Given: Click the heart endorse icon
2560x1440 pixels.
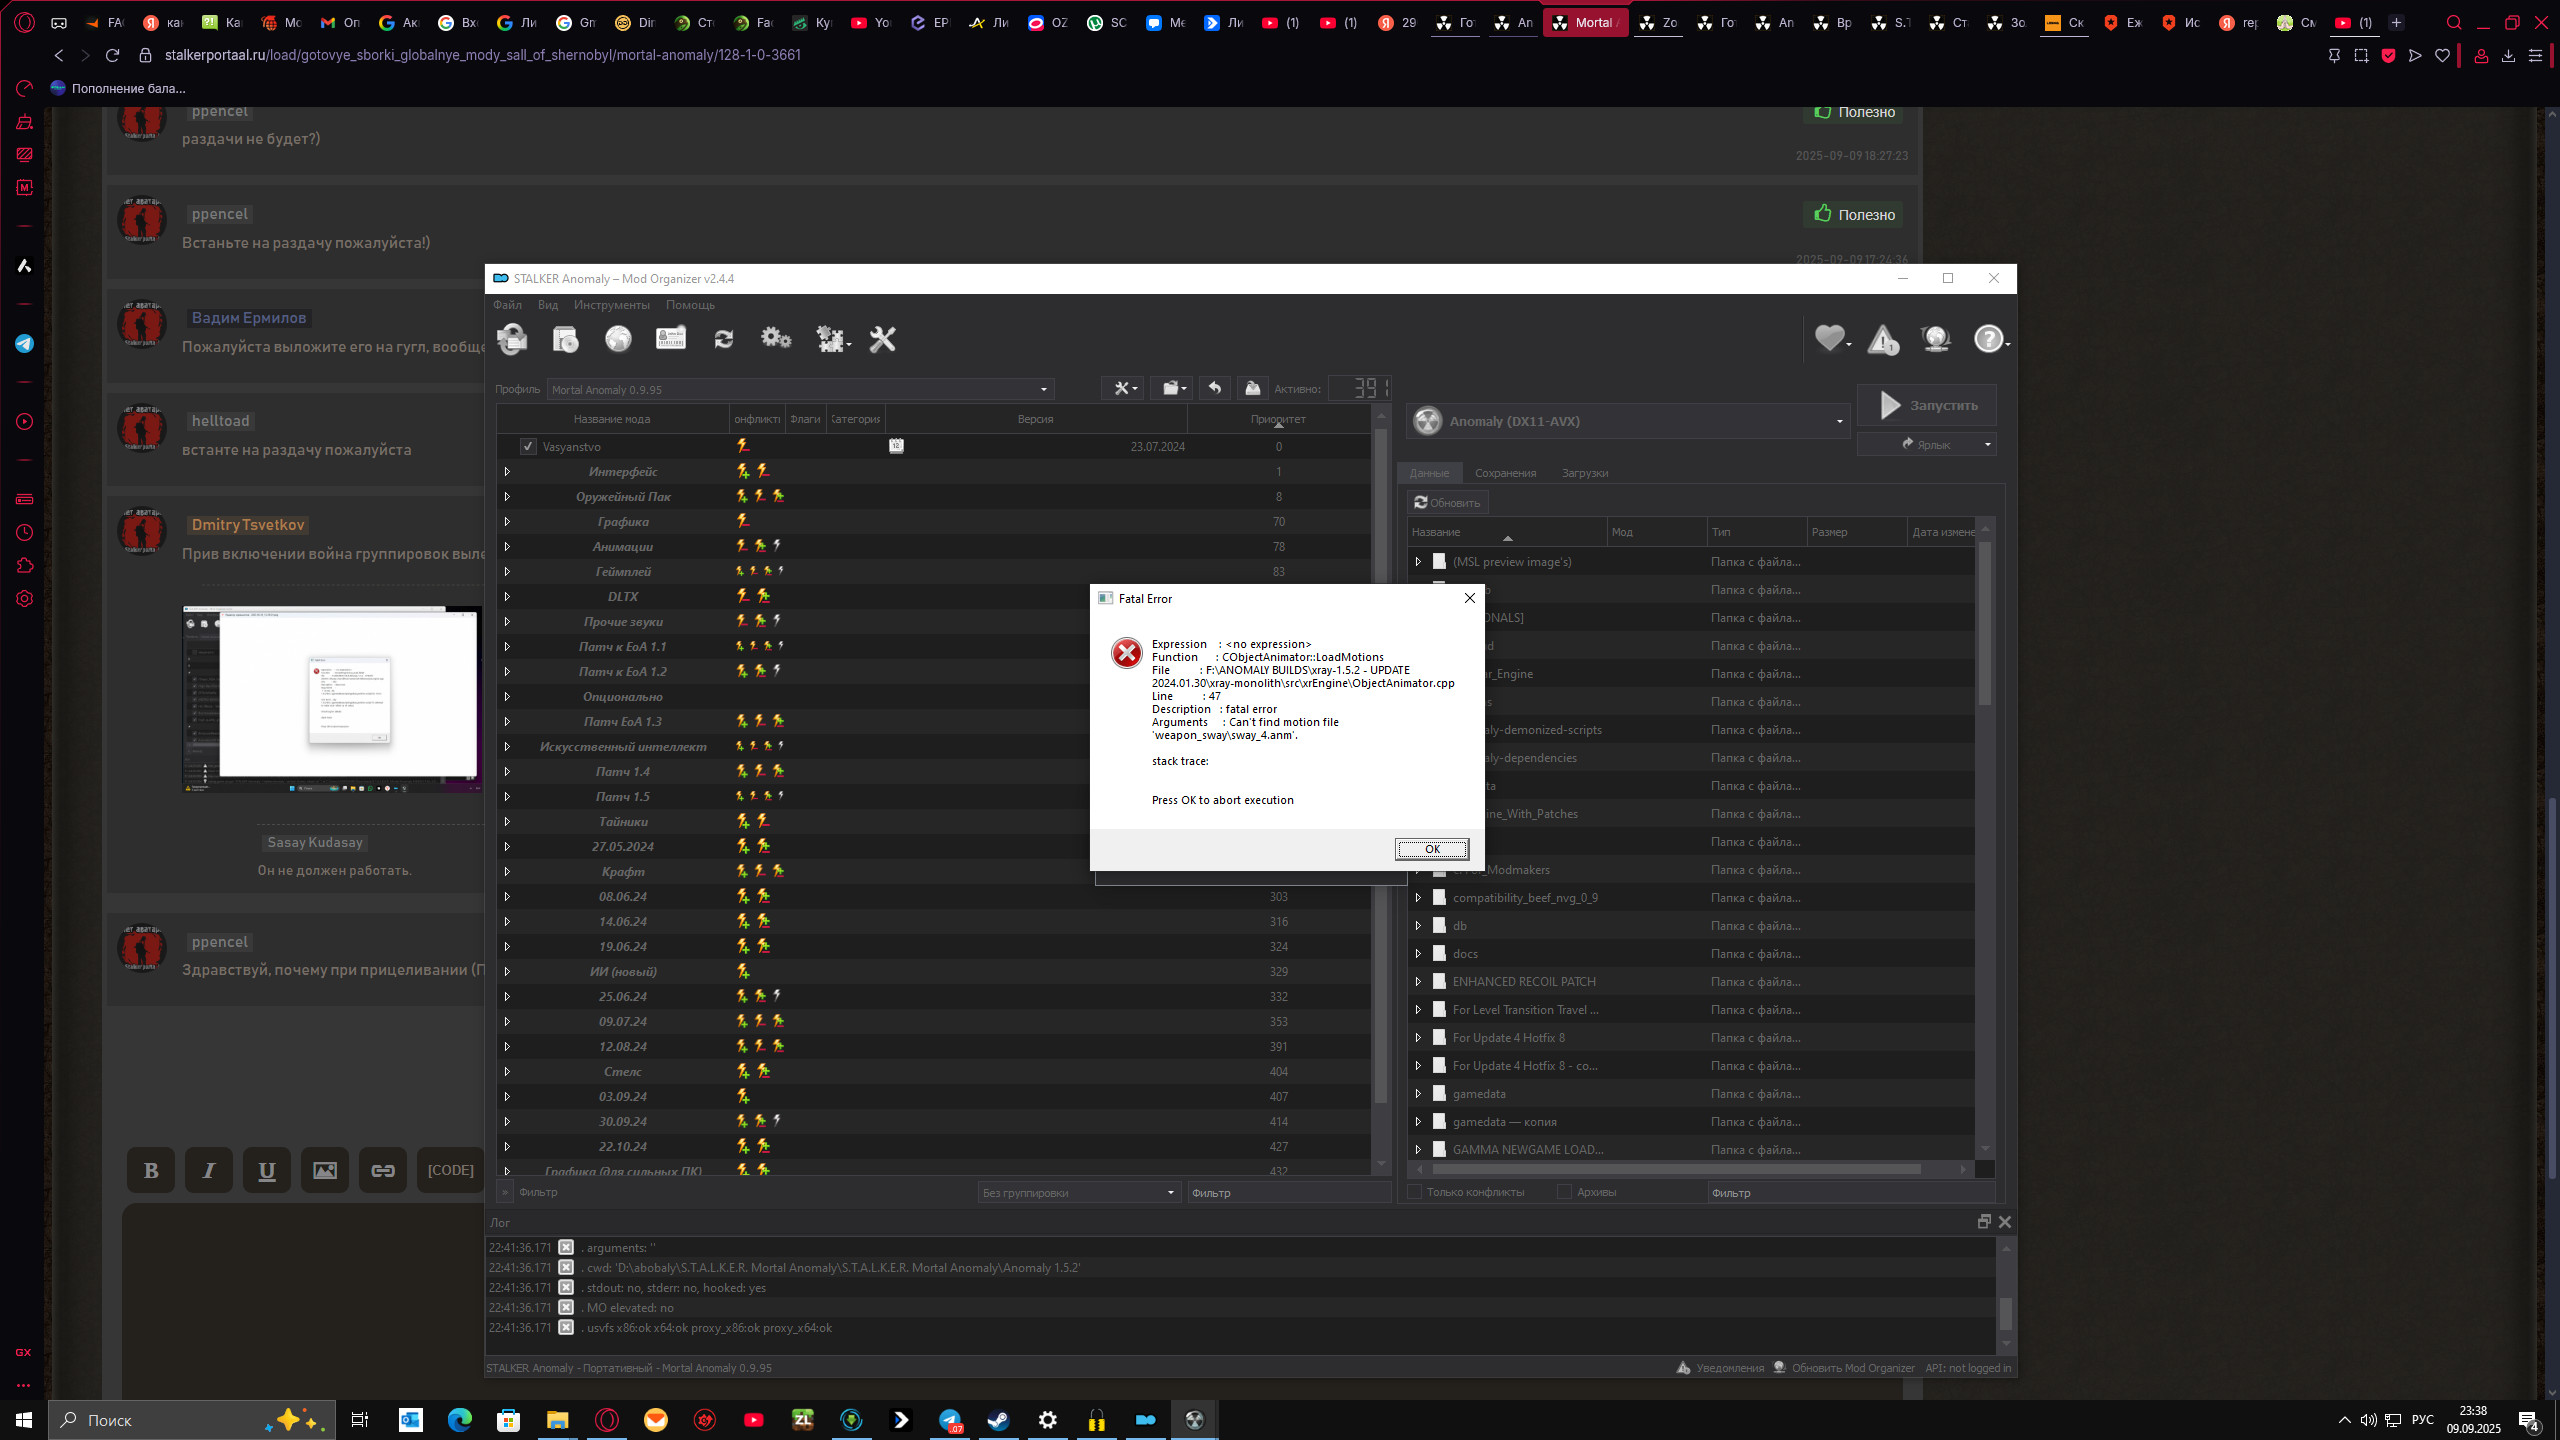Looking at the screenshot, I should point(1831,340).
